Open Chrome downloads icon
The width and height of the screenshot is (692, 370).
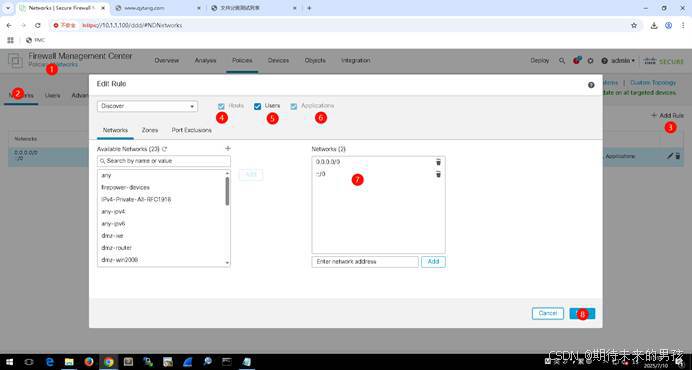tap(654, 26)
